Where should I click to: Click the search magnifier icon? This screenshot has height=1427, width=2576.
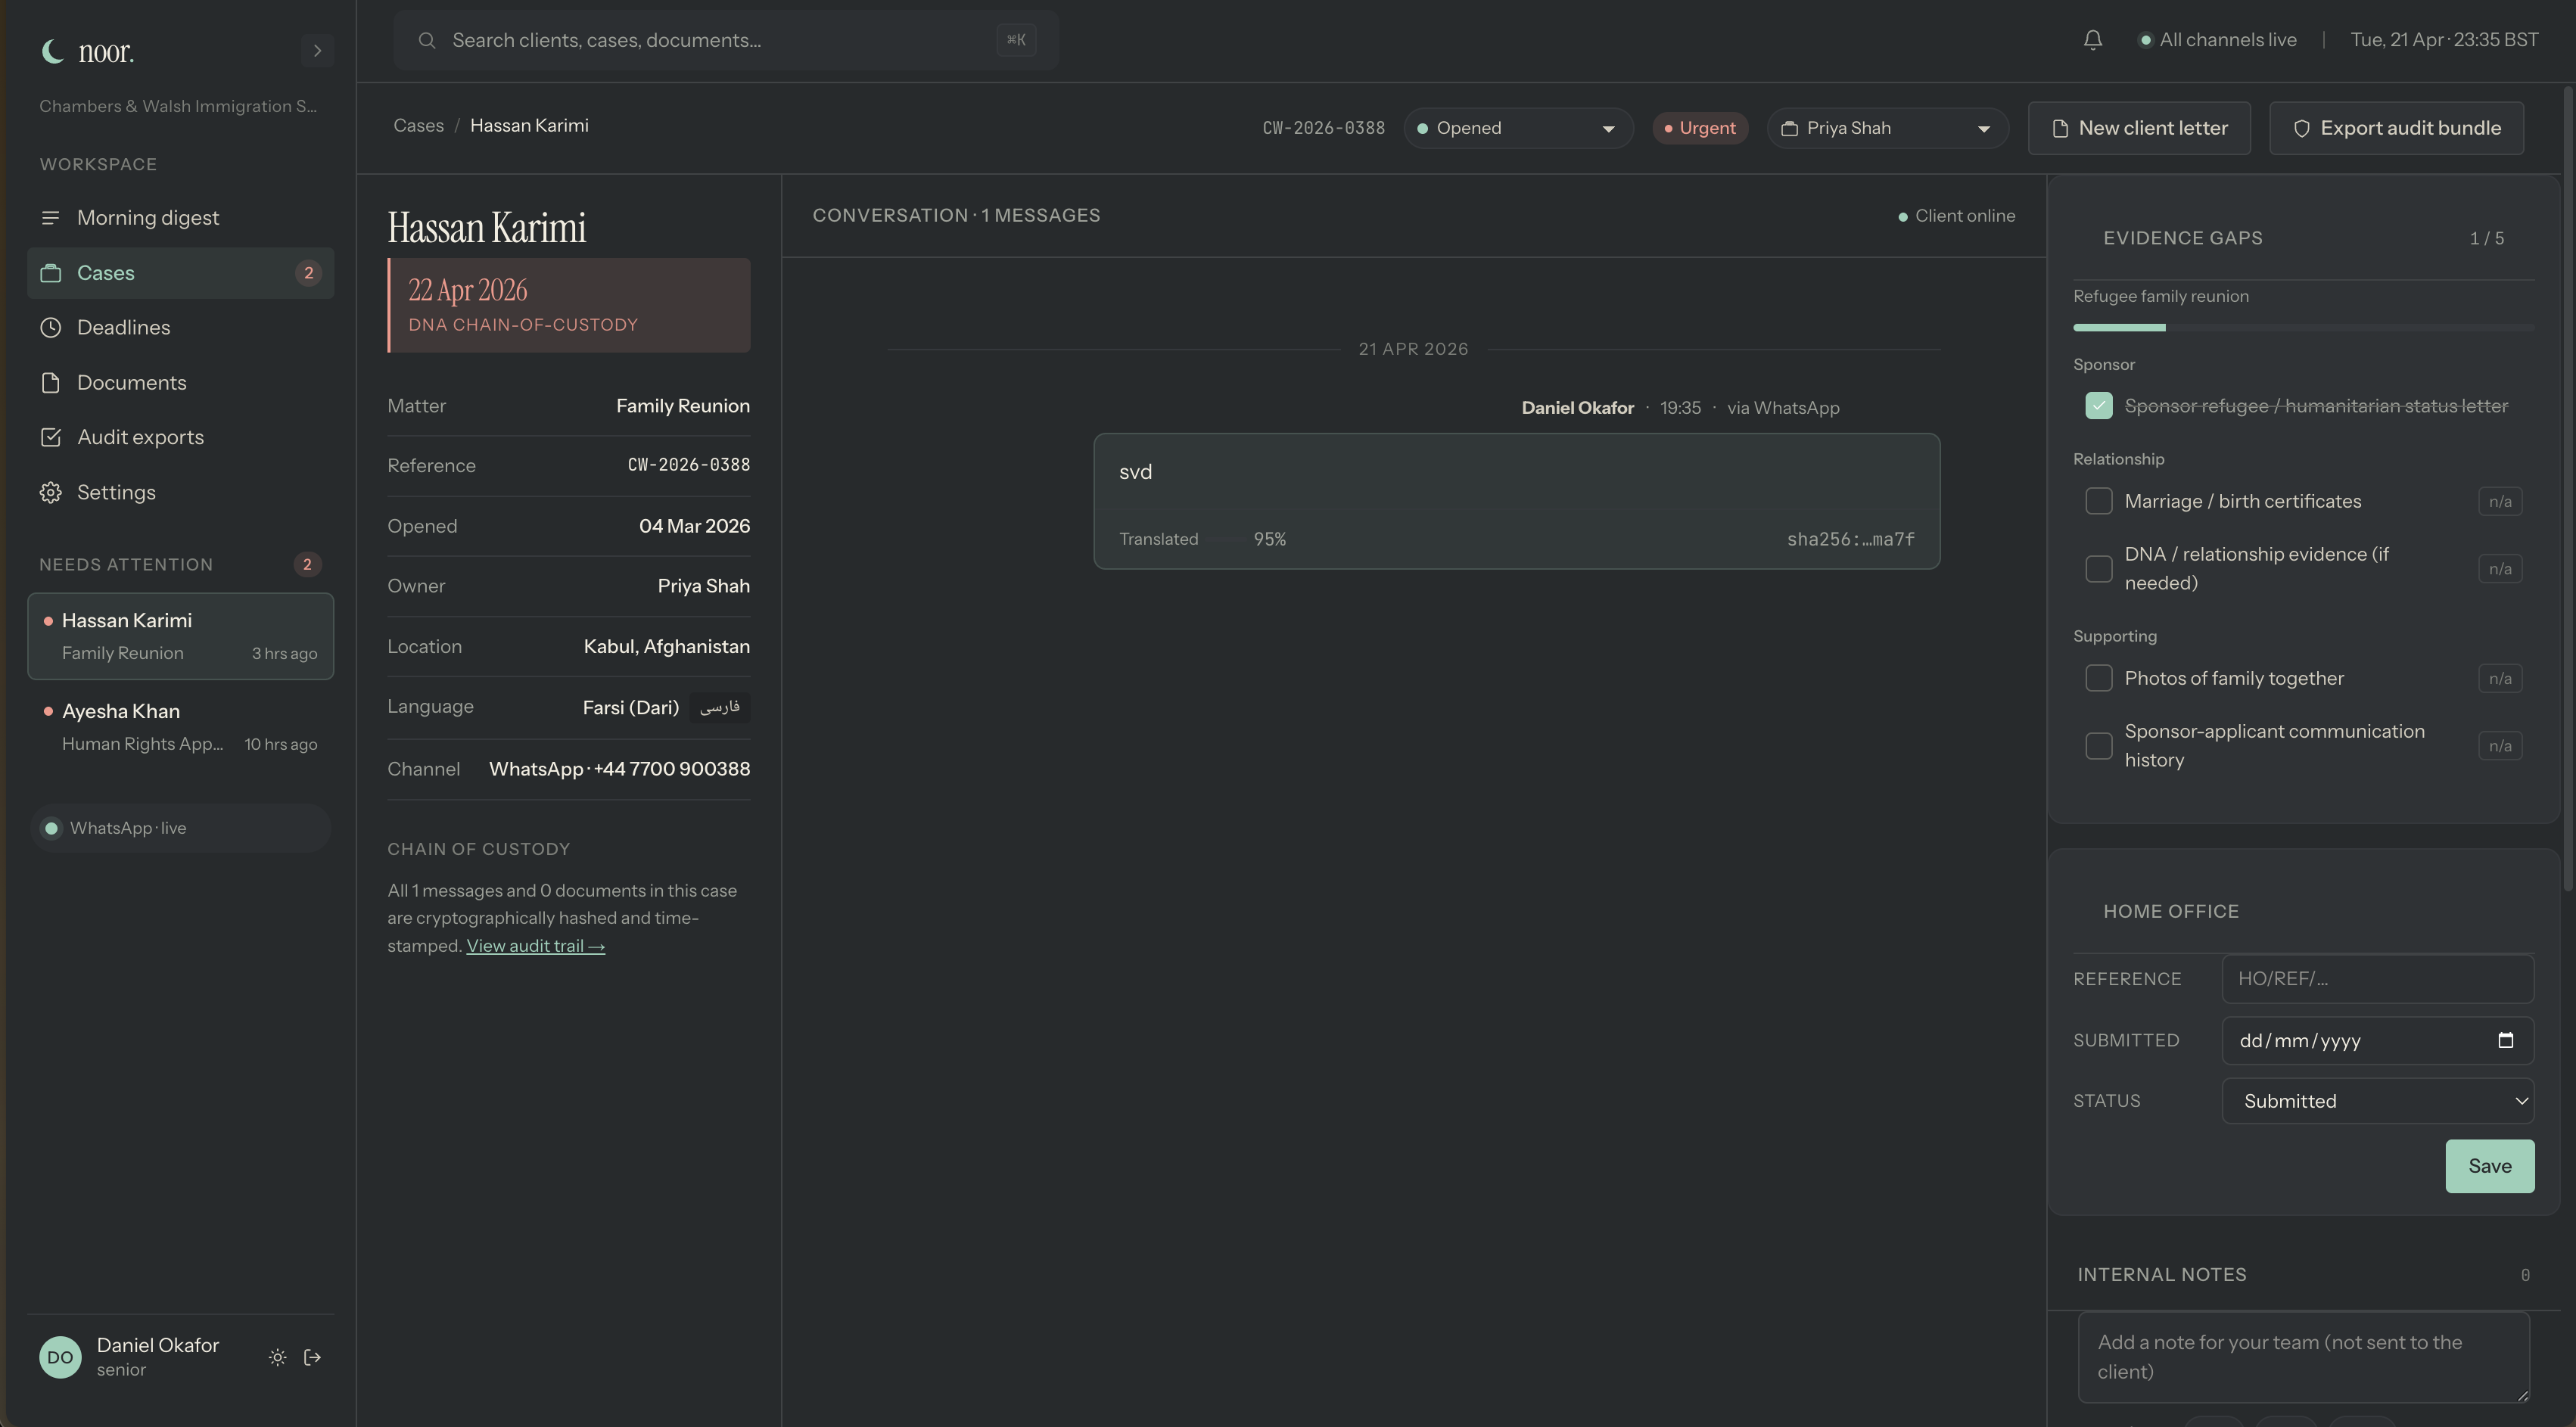pyautogui.click(x=427, y=40)
